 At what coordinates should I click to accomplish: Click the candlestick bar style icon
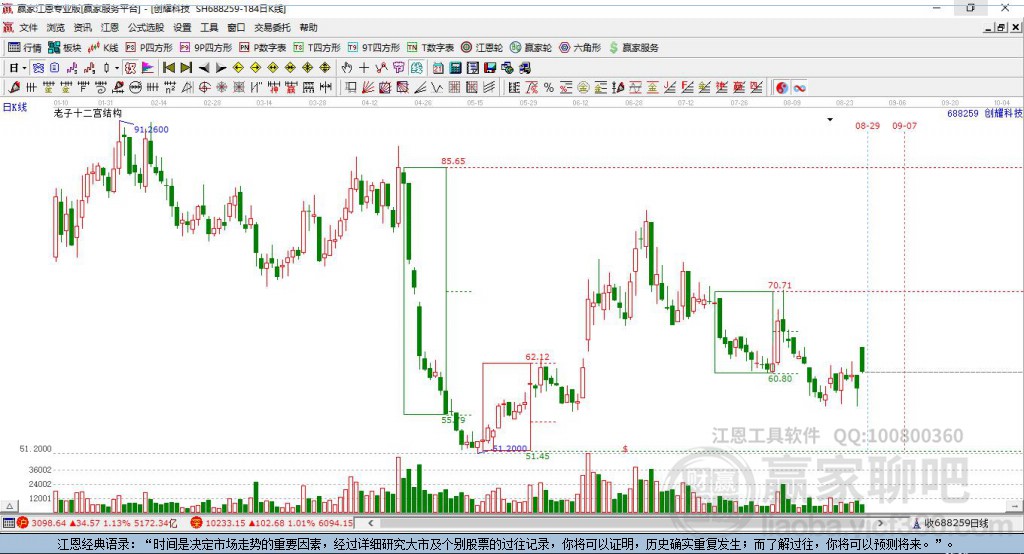tap(106, 67)
